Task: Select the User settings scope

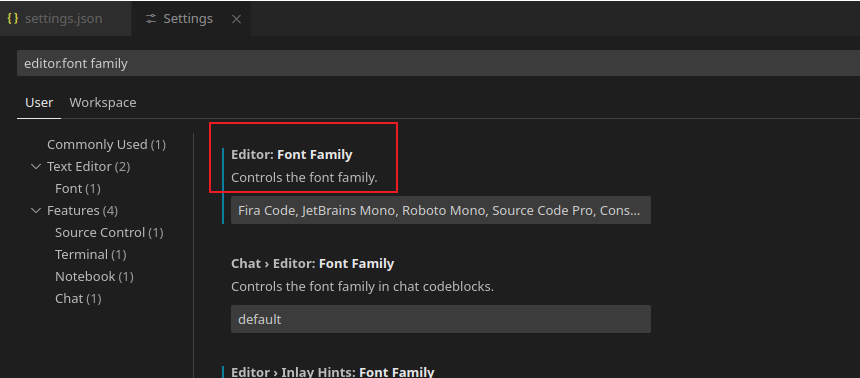Action: click(39, 103)
